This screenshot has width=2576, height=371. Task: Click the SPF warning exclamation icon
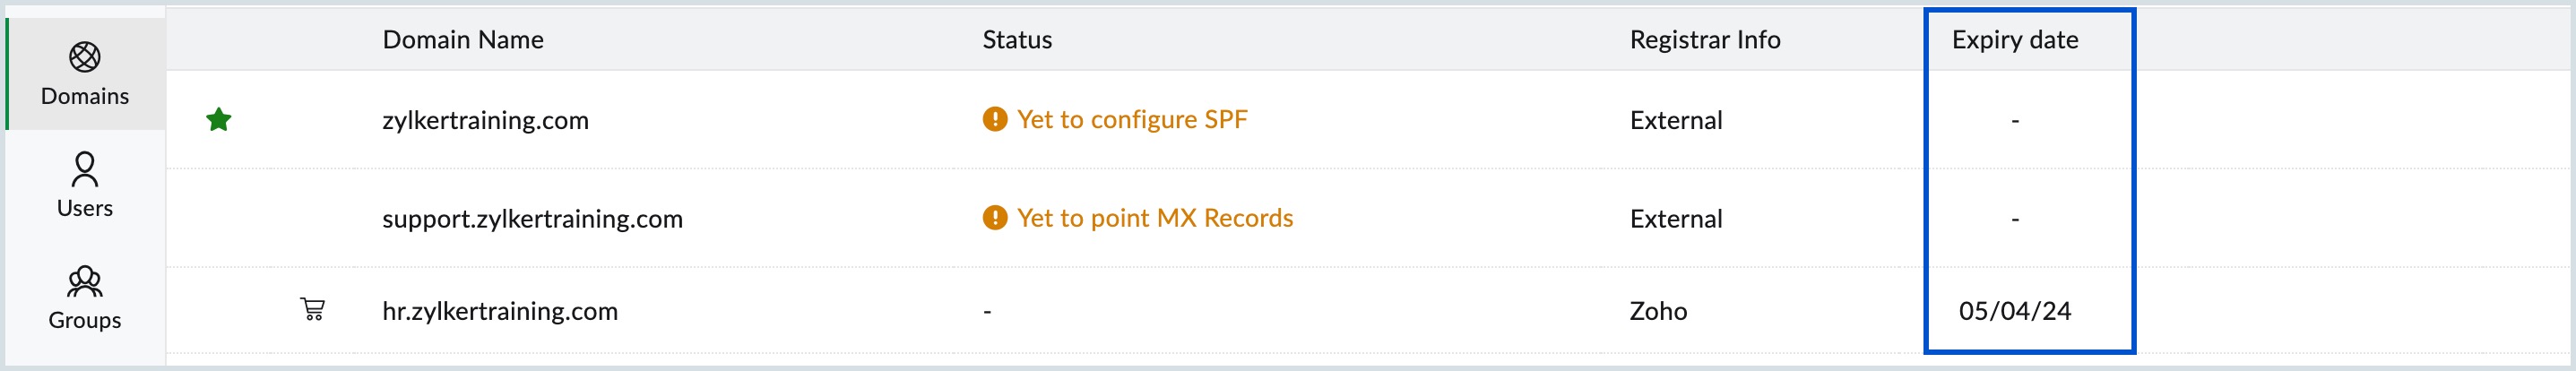click(994, 119)
